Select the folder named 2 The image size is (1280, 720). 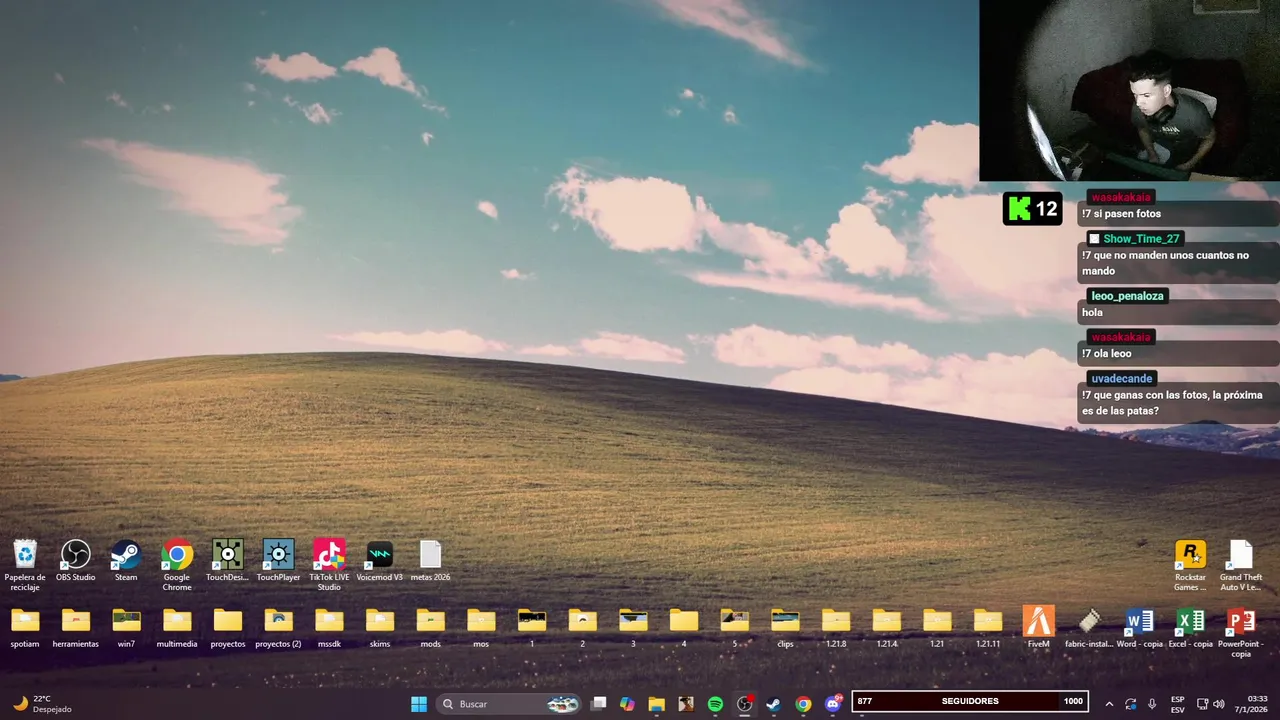tap(582, 627)
